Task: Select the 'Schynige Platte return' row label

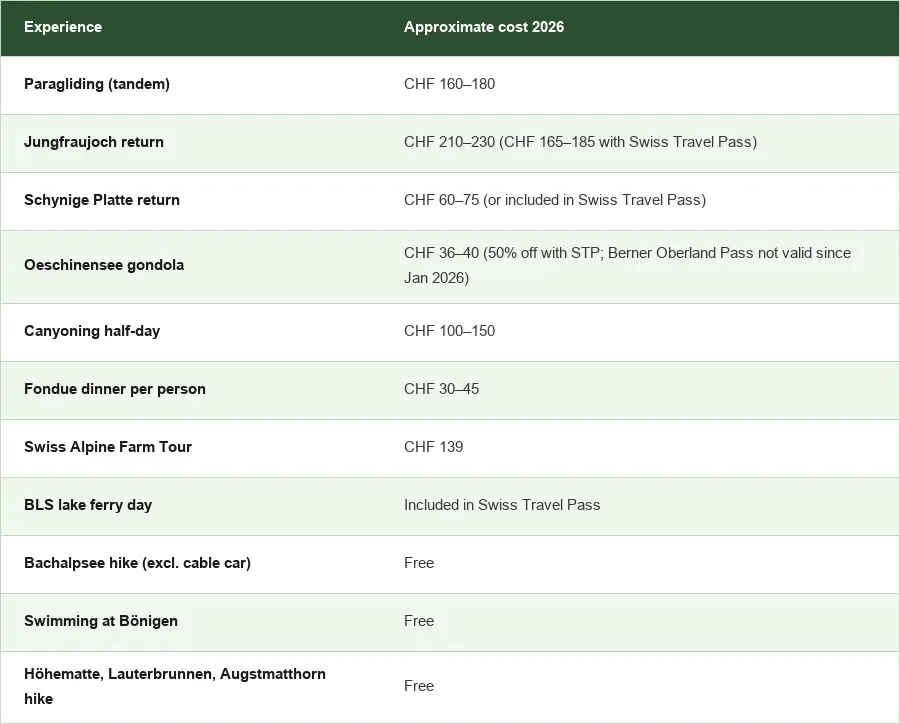Action: pyautogui.click(x=102, y=200)
